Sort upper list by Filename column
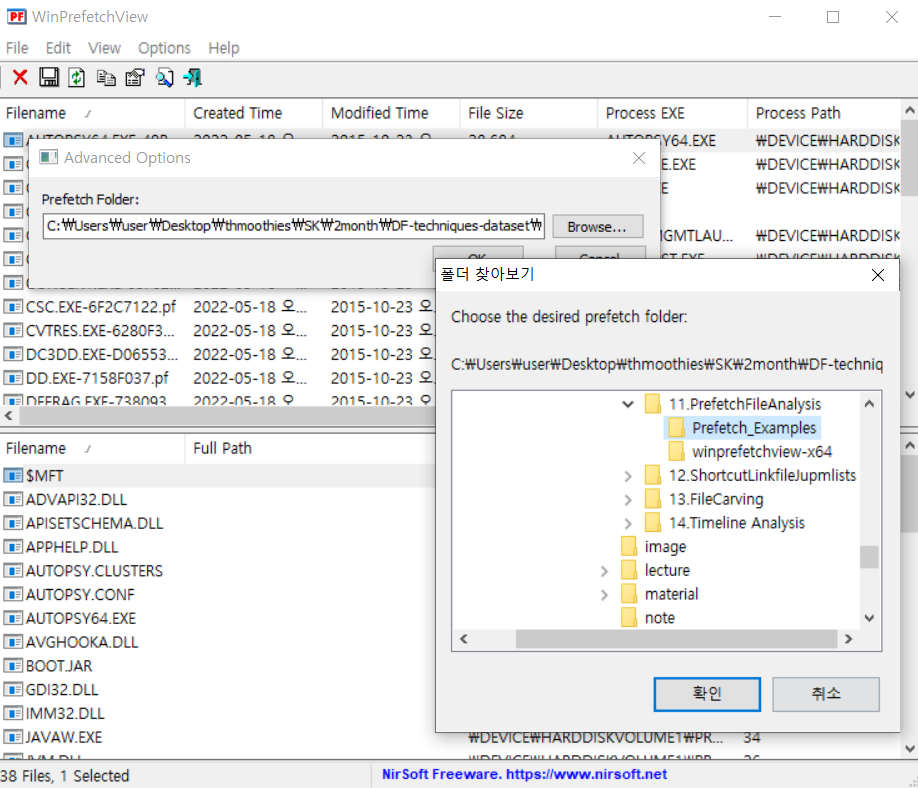The image size is (918, 788). pos(93,113)
